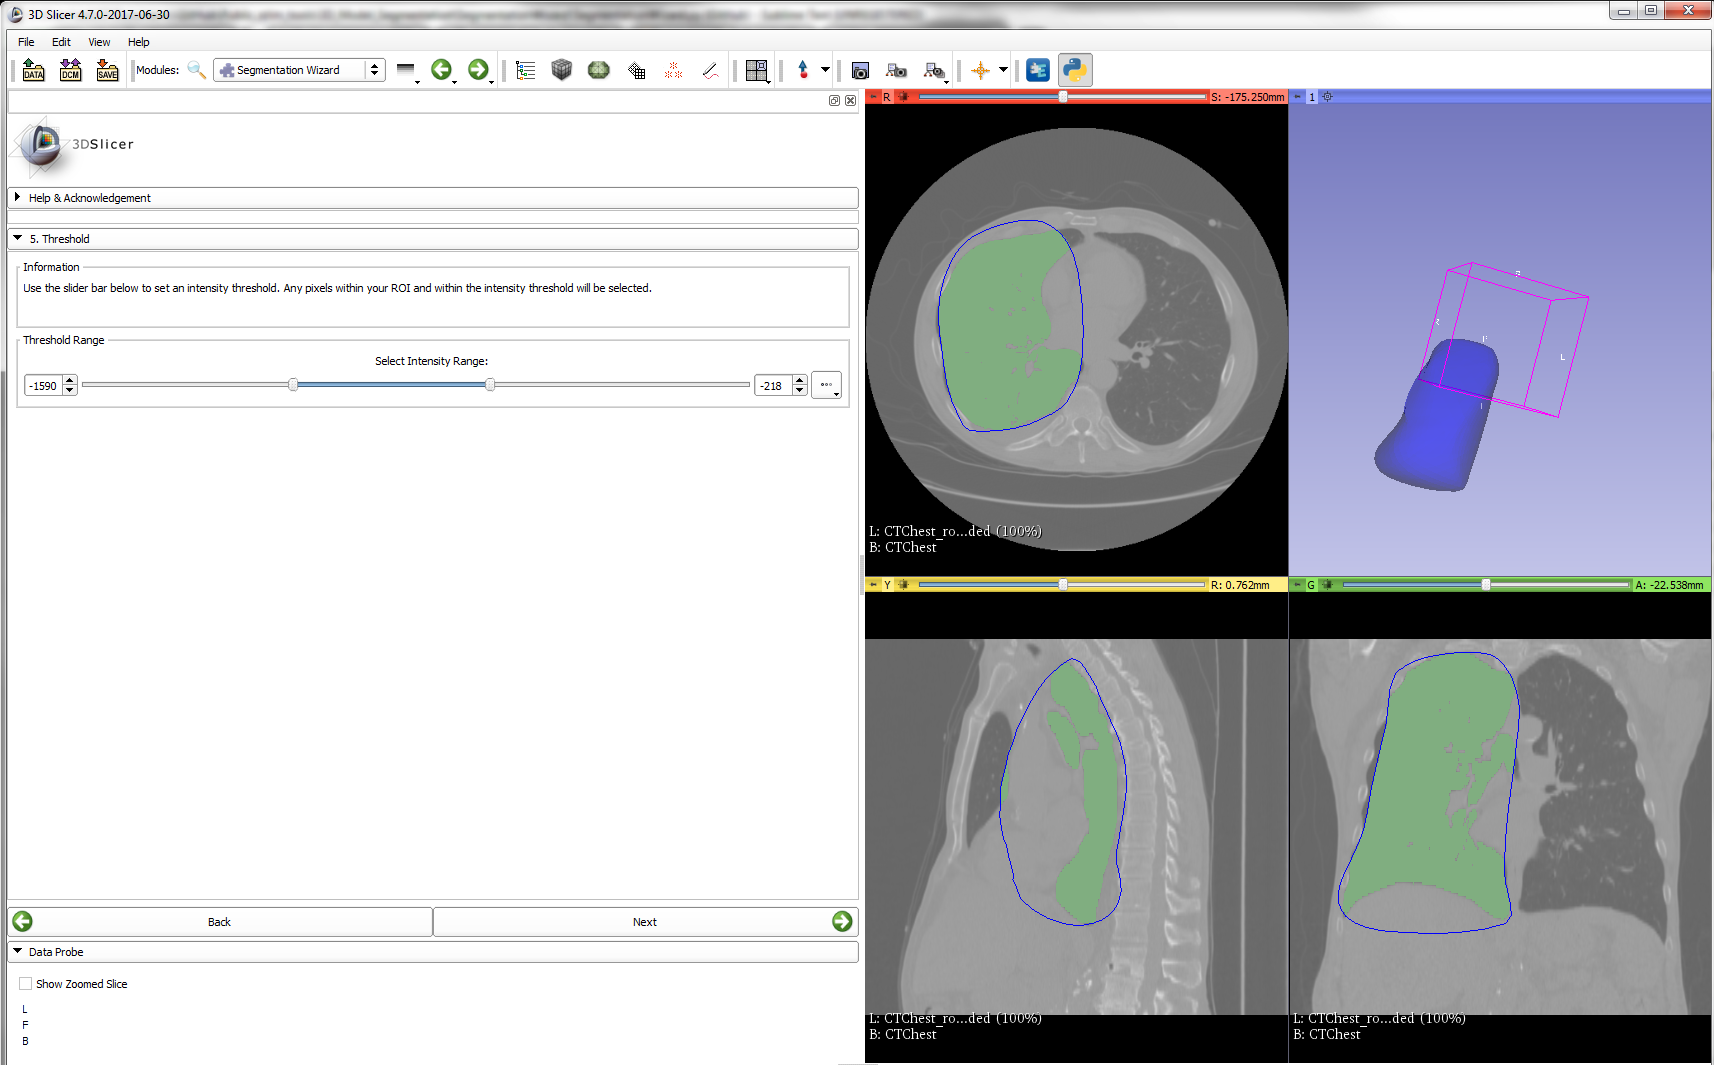This screenshot has width=1714, height=1065.
Task: Toggle the red slice view pin
Action: pyautogui.click(x=873, y=97)
